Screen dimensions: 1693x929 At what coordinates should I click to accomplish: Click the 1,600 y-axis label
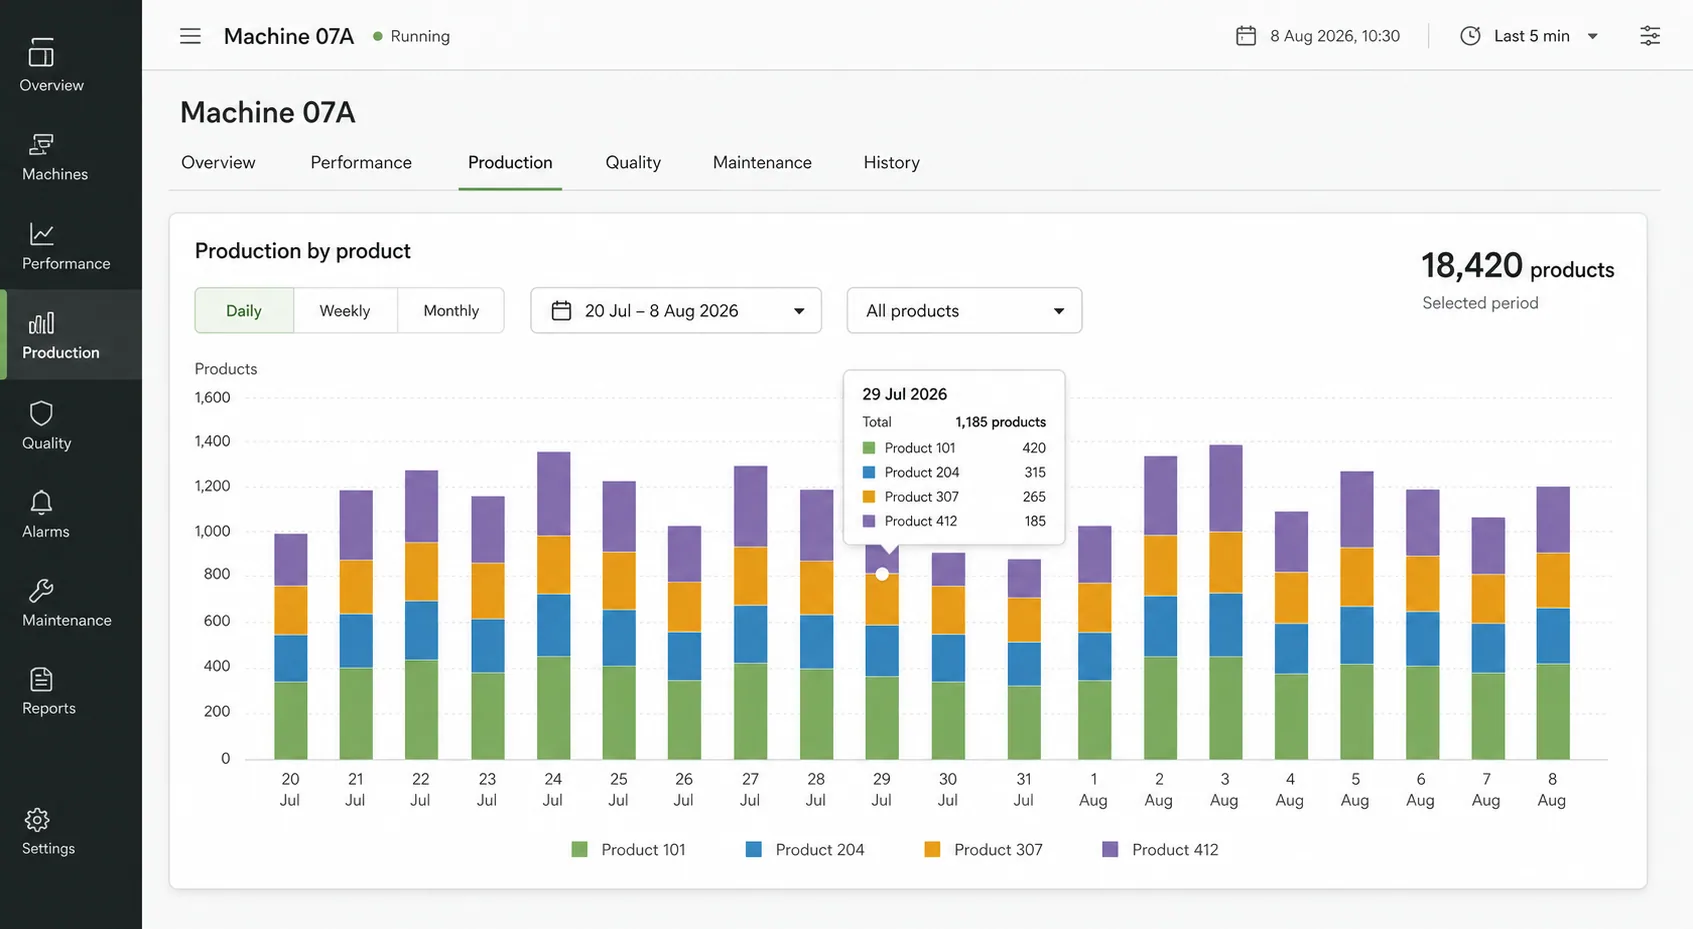(212, 397)
